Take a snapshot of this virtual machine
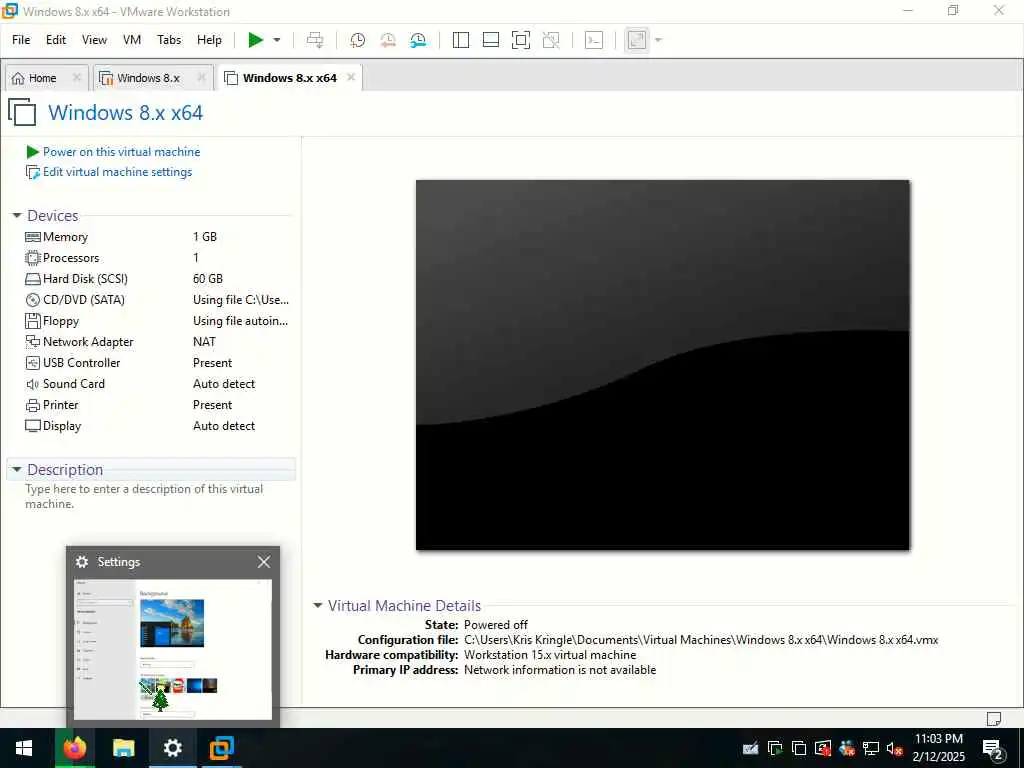Image resolution: width=1024 pixels, height=768 pixels. pos(357,40)
